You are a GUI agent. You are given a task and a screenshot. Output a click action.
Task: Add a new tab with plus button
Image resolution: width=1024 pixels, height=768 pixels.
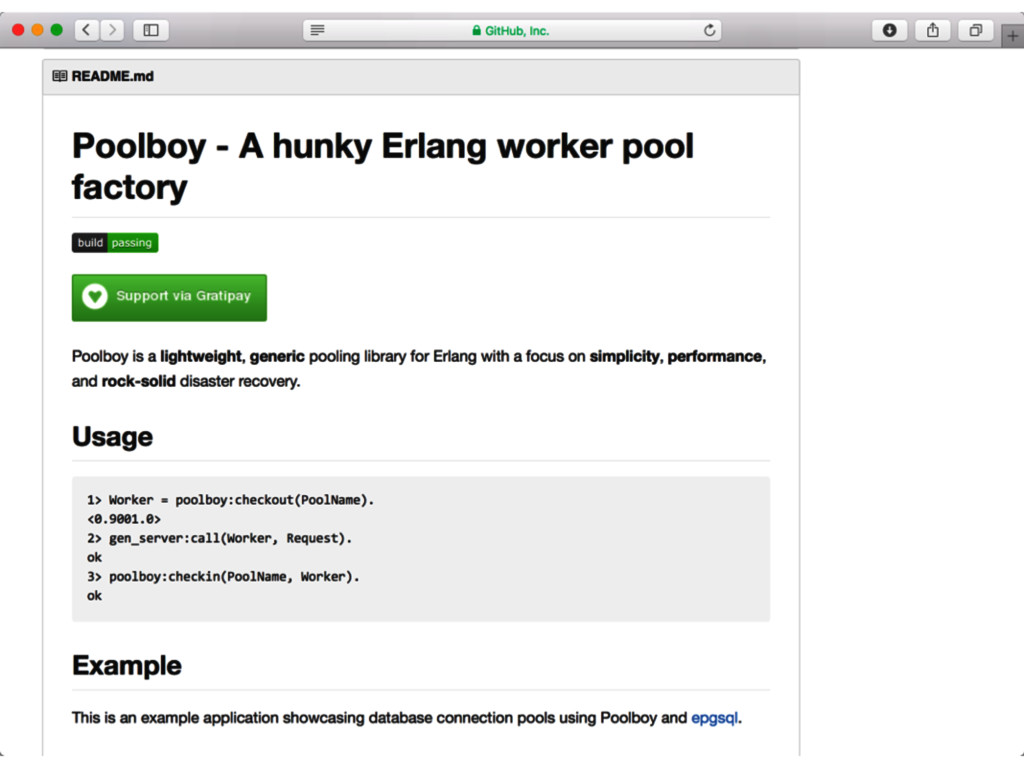coord(1012,37)
